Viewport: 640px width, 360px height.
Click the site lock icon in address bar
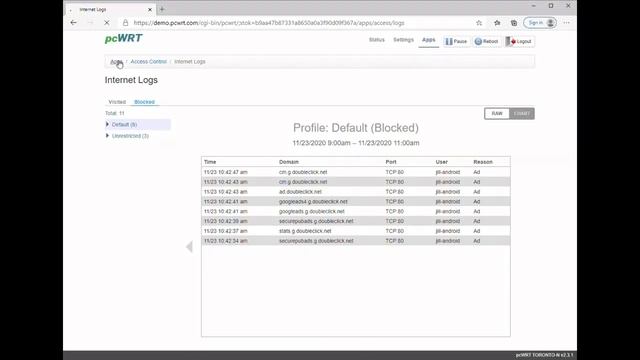(125, 23)
